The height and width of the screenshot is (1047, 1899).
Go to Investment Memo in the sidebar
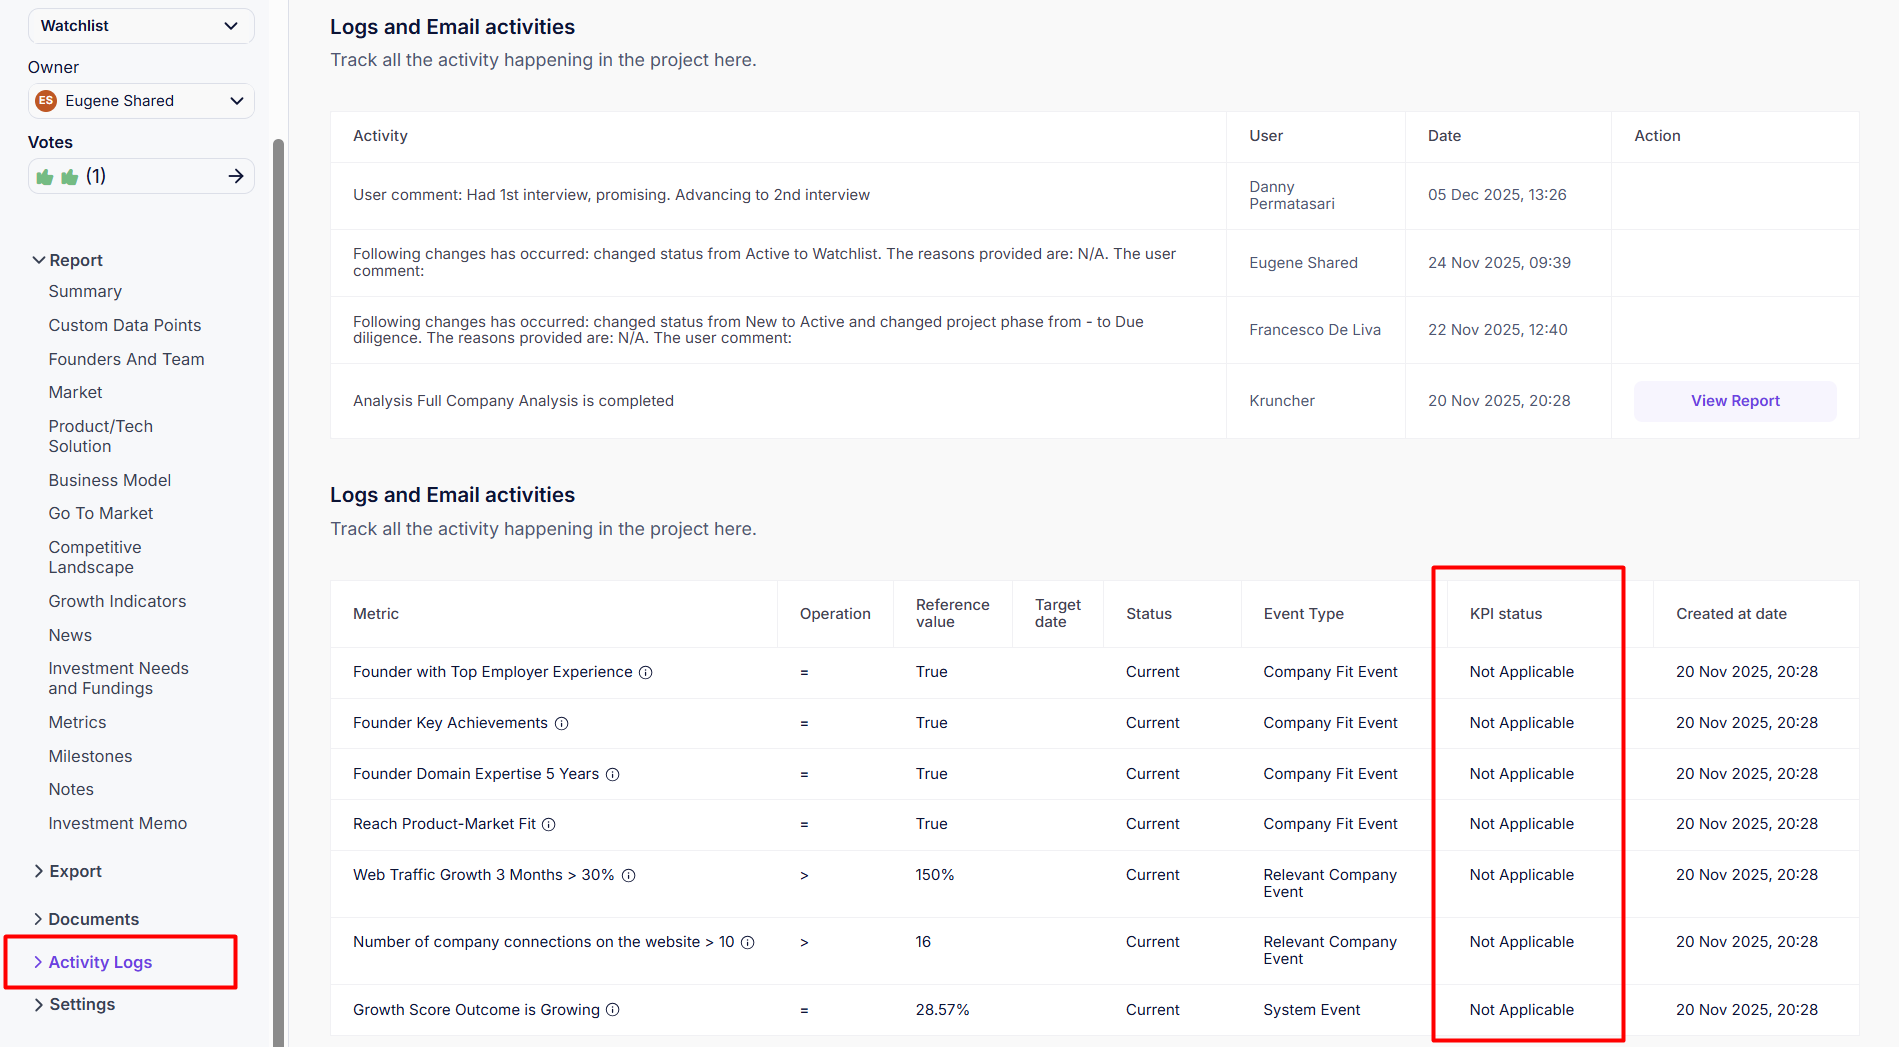118,824
